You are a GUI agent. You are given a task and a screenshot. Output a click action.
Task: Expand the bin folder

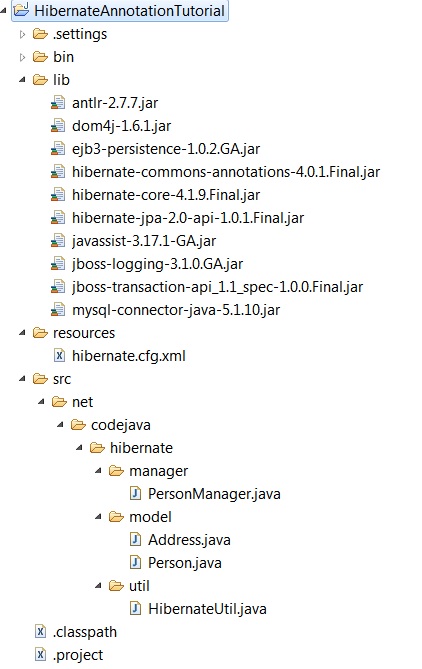pos(23,57)
